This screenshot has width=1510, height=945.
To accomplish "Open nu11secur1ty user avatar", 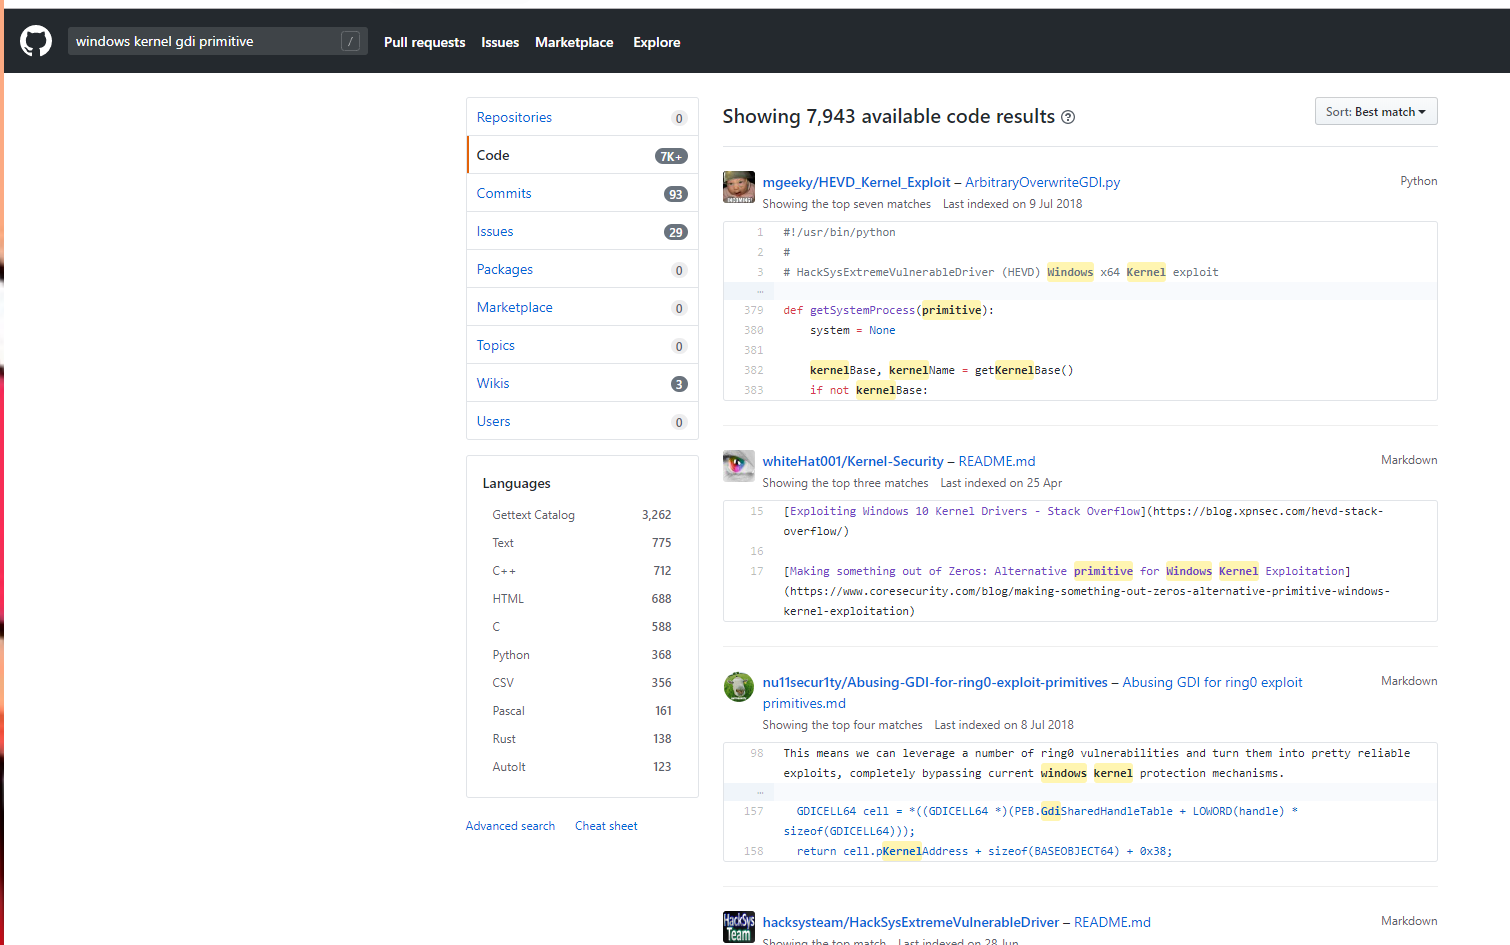I will 739,687.
